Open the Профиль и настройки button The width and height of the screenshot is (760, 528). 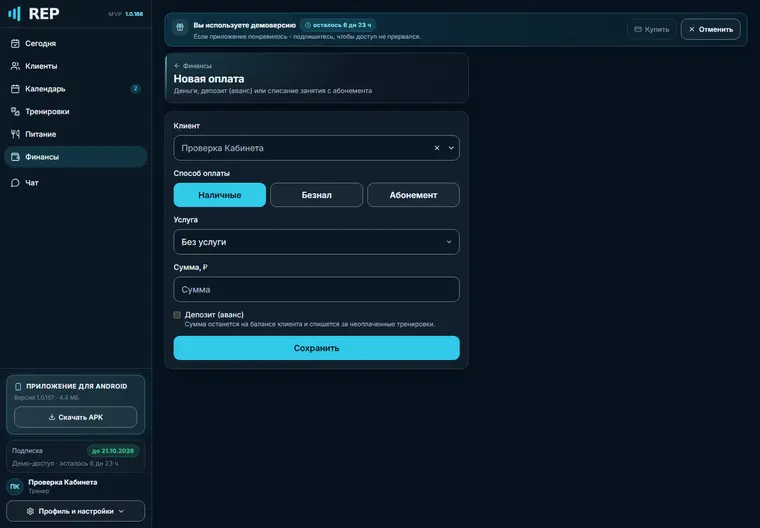pyautogui.click(x=76, y=511)
